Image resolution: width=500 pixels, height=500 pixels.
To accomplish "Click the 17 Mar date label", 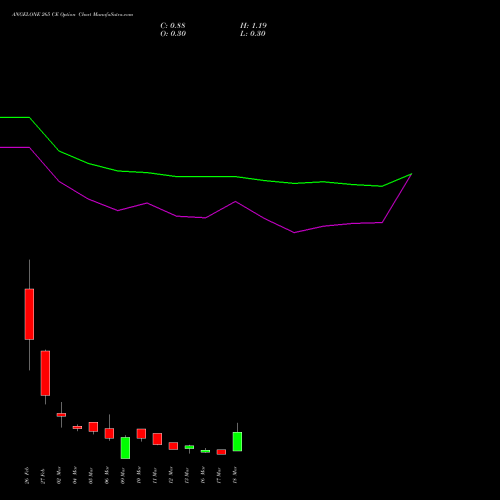I will (219, 475).
